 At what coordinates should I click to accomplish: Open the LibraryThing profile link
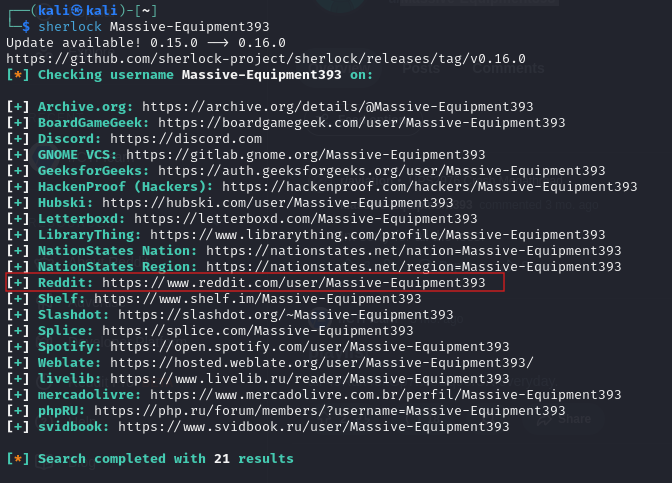click(378, 234)
